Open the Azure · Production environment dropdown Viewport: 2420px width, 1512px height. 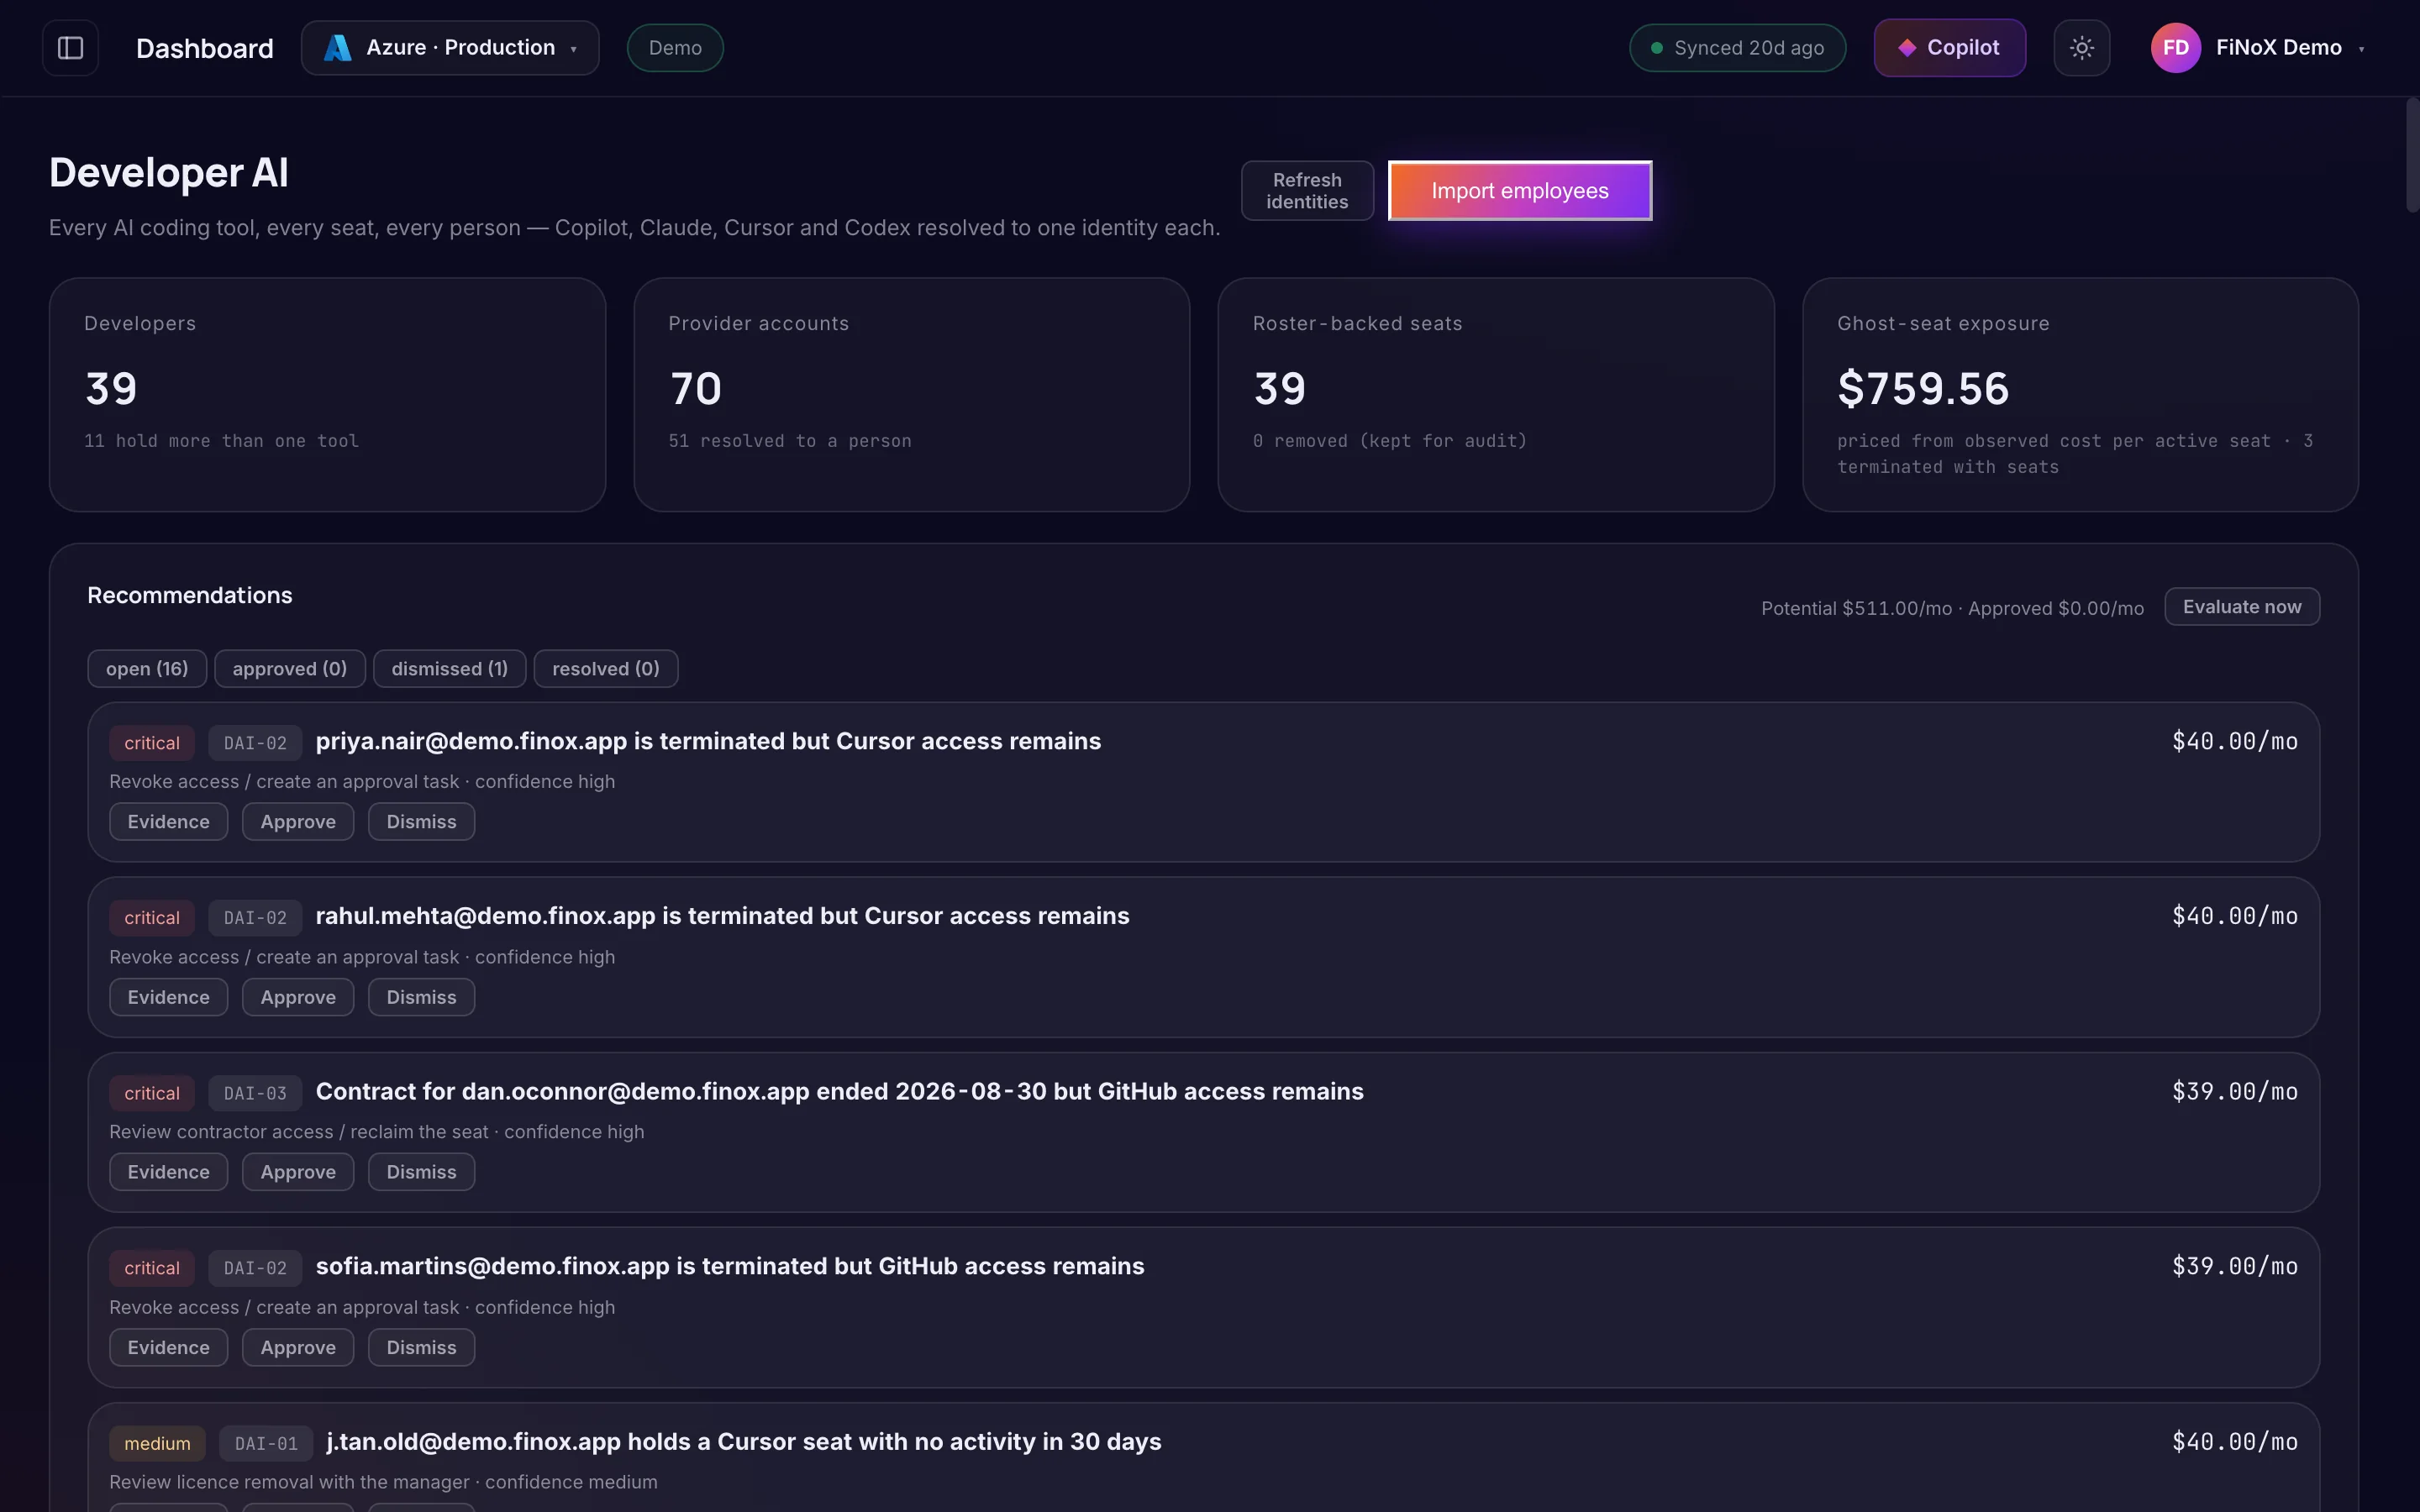tap(450, 48)
